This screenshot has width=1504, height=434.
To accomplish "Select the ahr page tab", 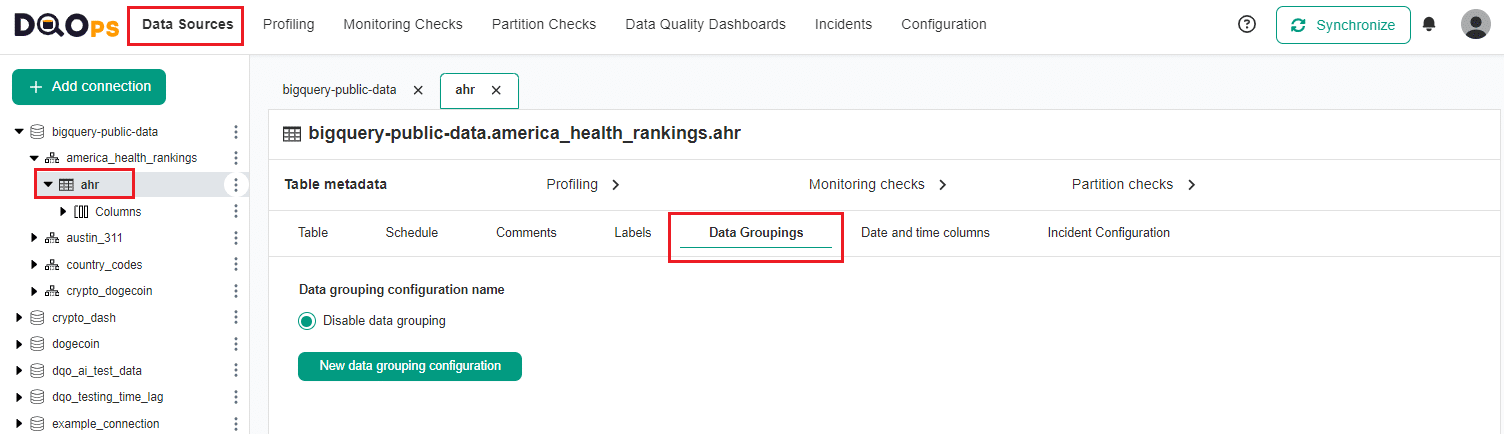I will point(465,90).
